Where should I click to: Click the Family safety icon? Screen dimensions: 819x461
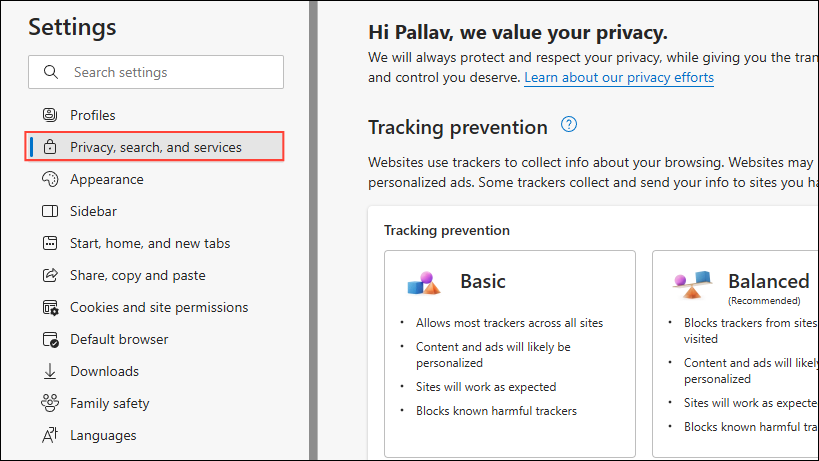click(x=50, y=403)
